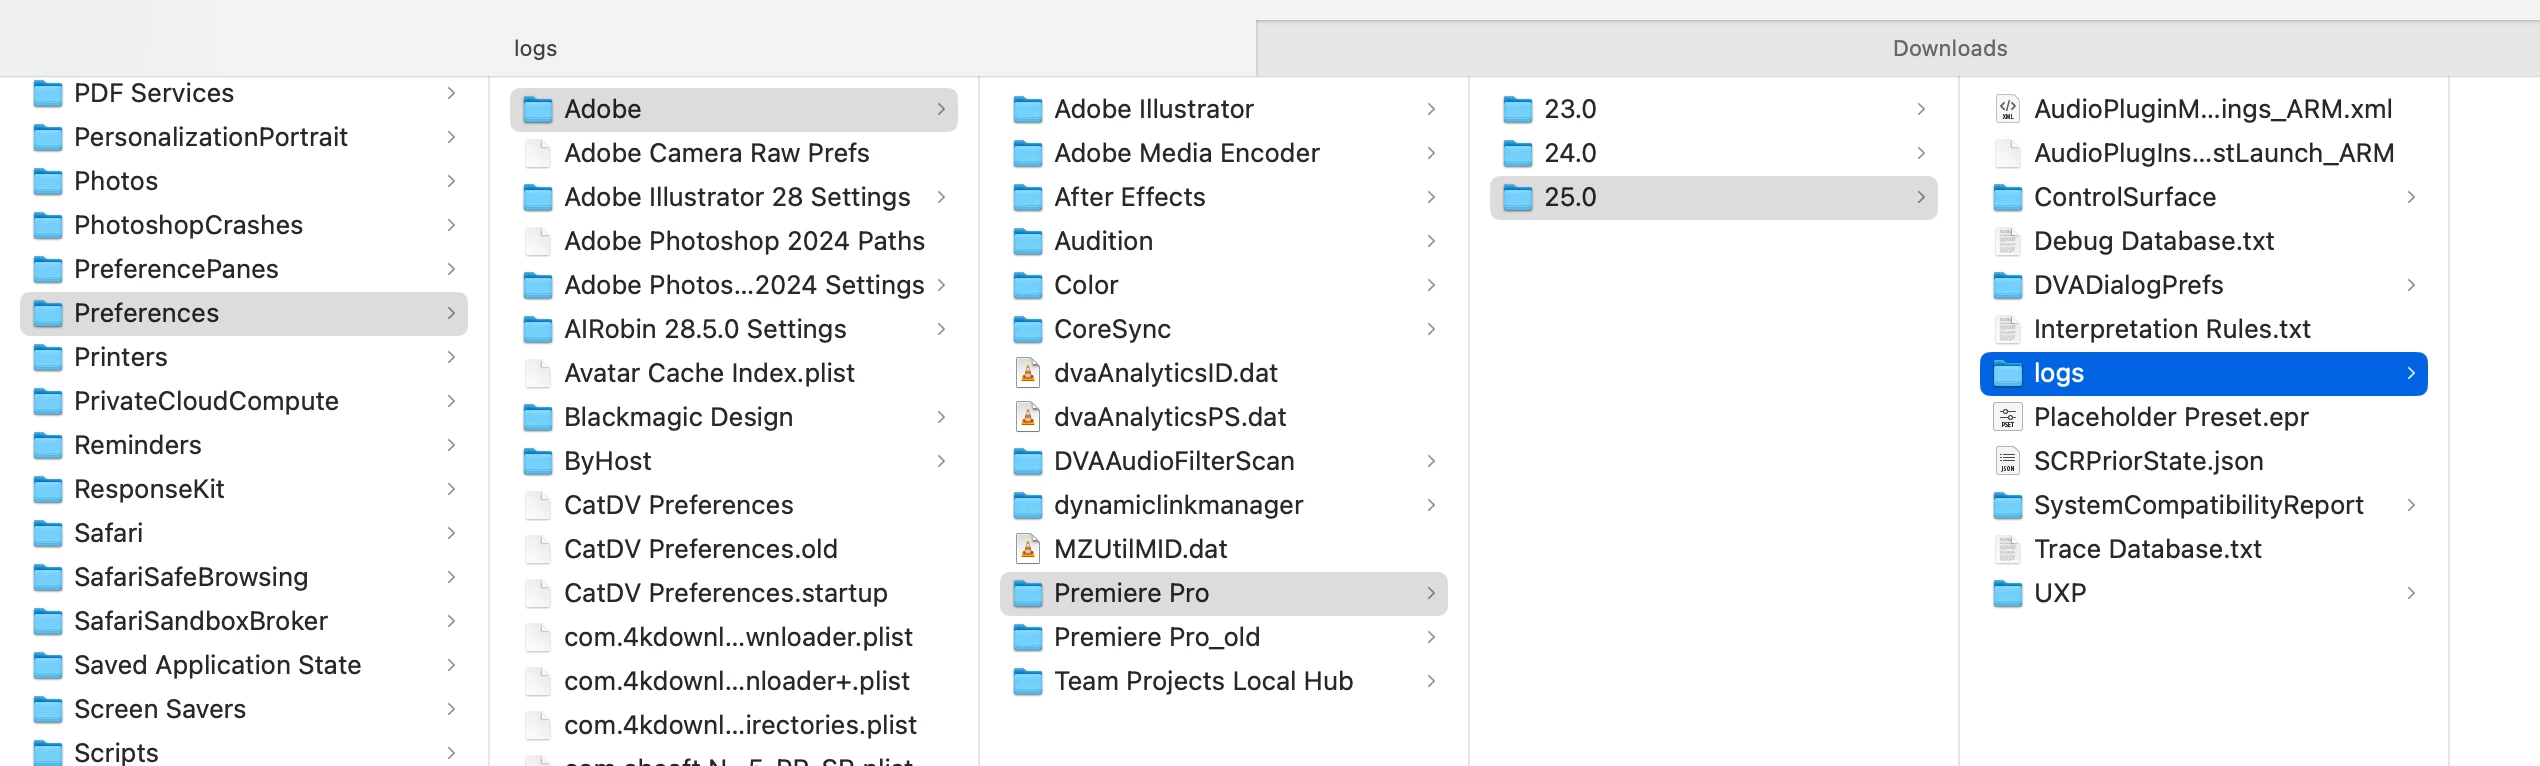Screen dimensions: 2540x766
Task: Select the DVAAudioFilterScan folder
Action: [x=1224, y=461]
